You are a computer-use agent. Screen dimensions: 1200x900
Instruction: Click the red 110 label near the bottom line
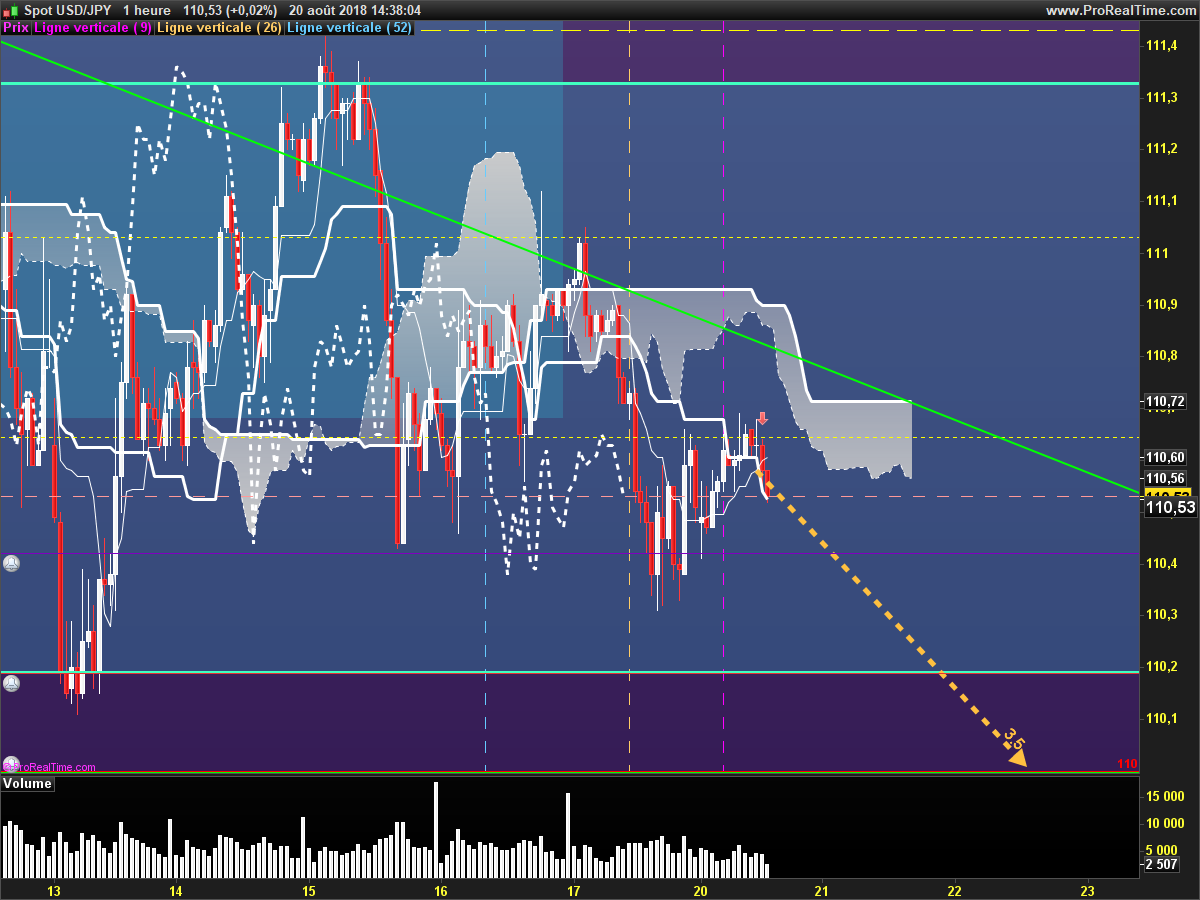click(1127, 764)
